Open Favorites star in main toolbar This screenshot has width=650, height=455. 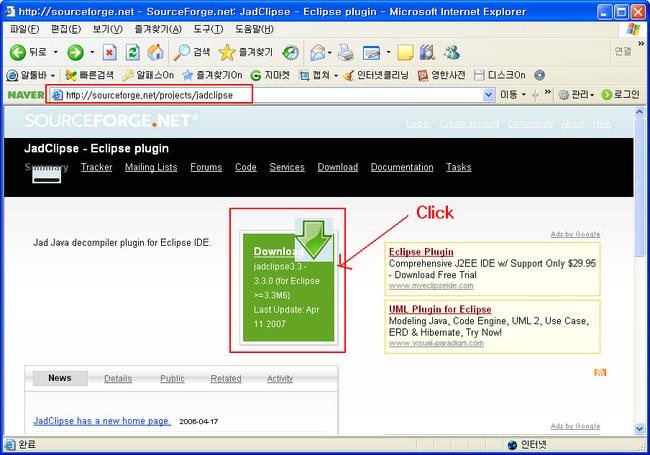[x=245, y=52]
